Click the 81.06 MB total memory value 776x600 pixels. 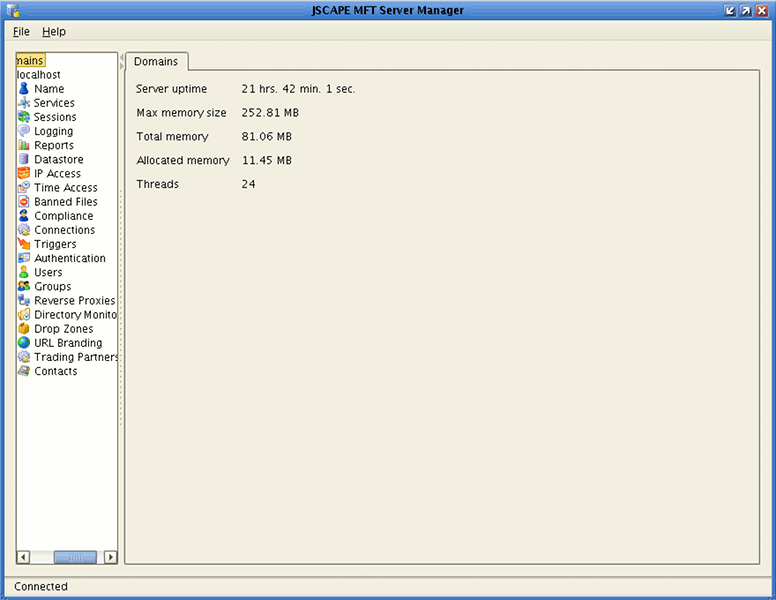(267, 137)
